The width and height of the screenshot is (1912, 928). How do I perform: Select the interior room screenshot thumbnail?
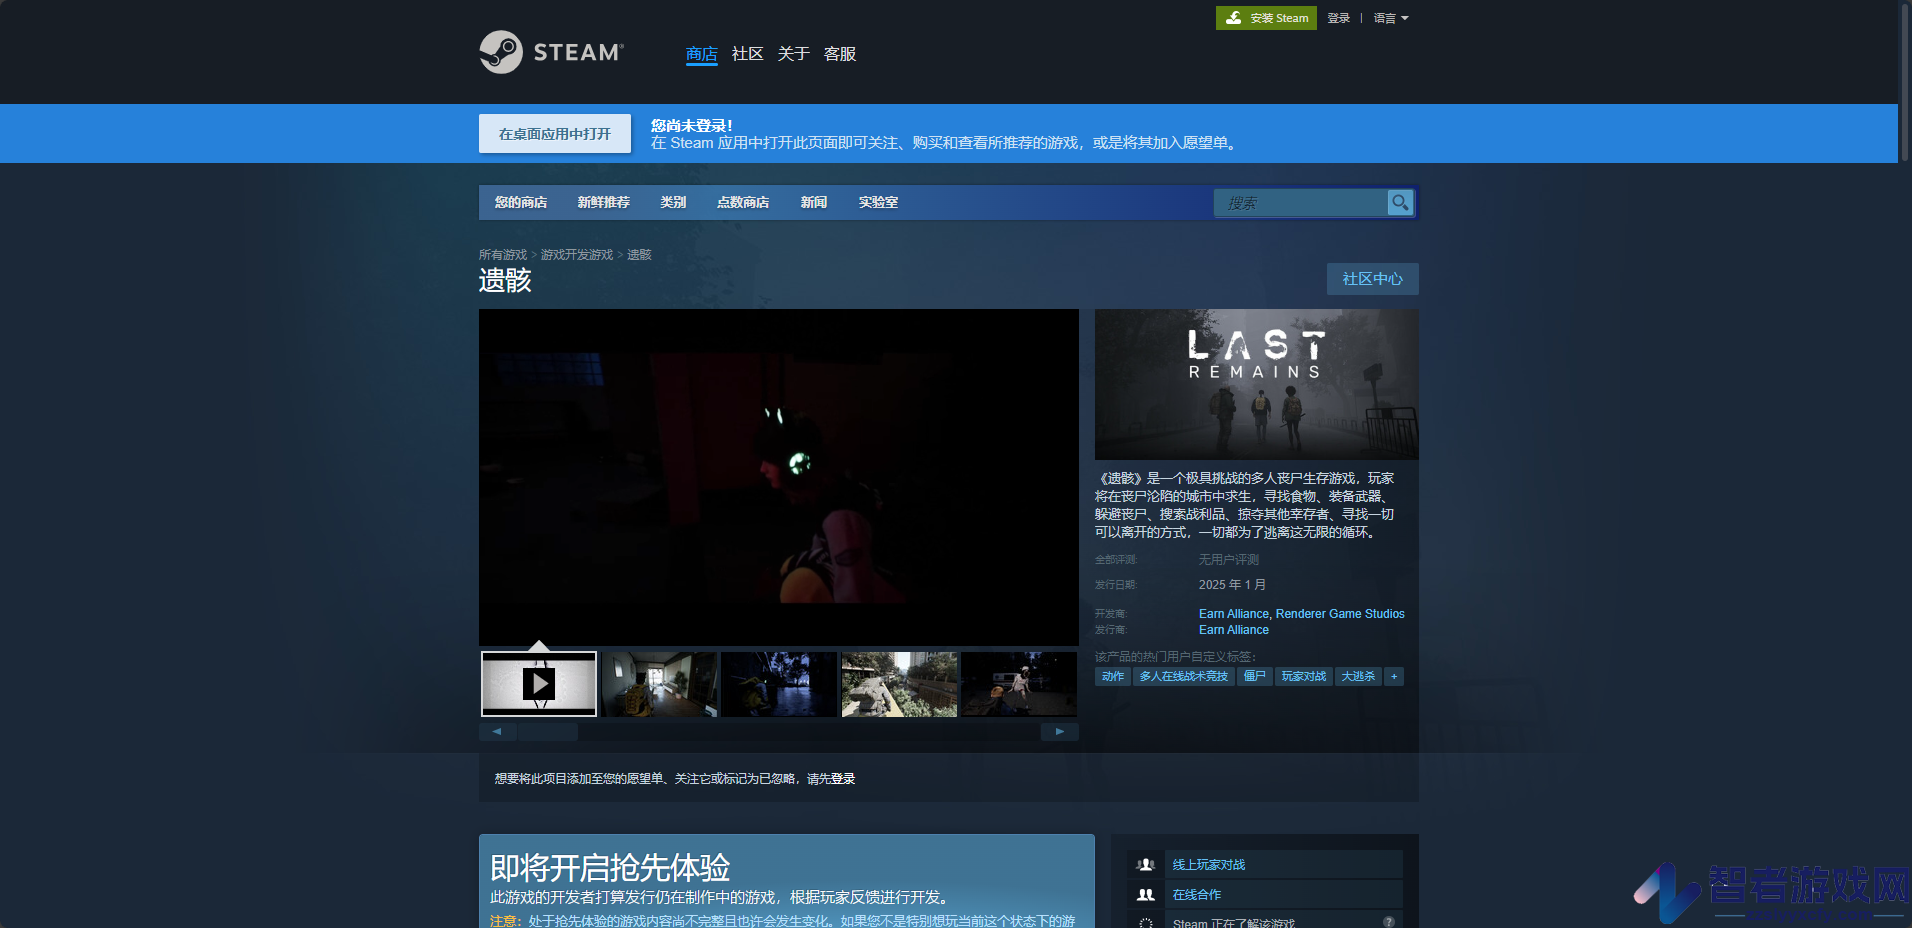tap(659, 684)
